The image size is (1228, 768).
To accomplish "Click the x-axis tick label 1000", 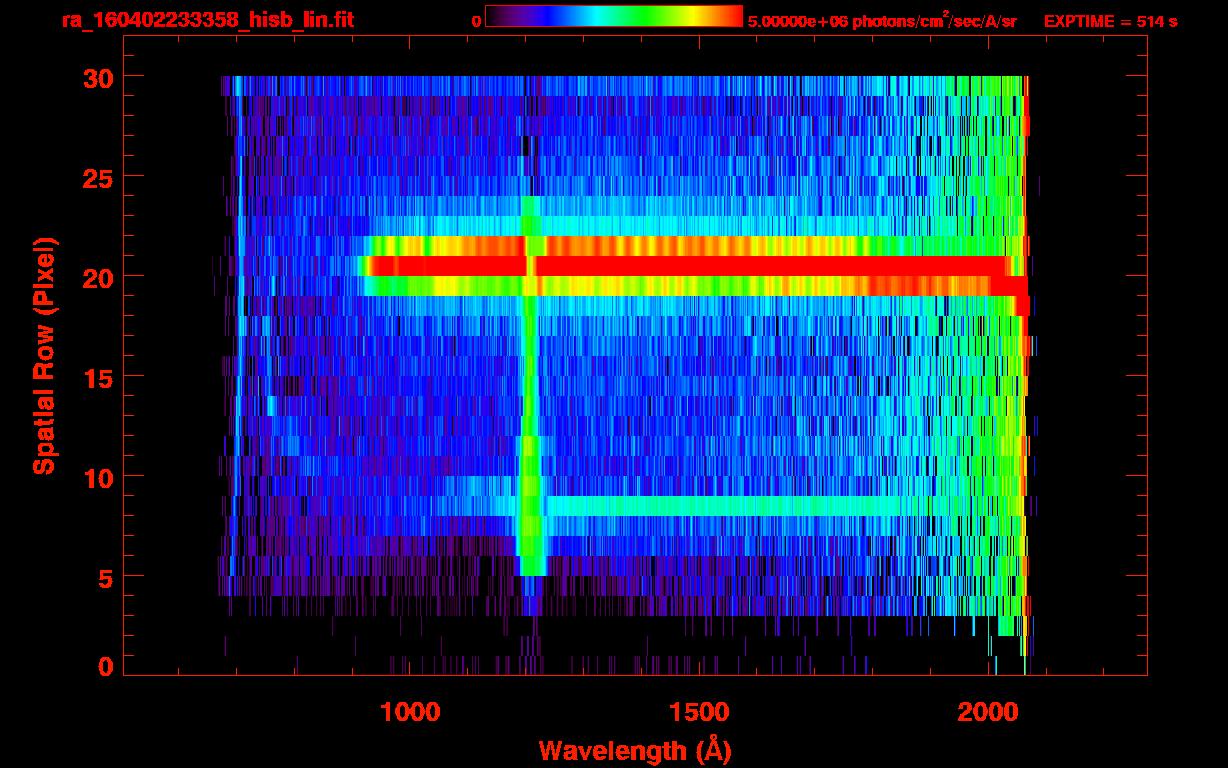I will click(410, 711).
